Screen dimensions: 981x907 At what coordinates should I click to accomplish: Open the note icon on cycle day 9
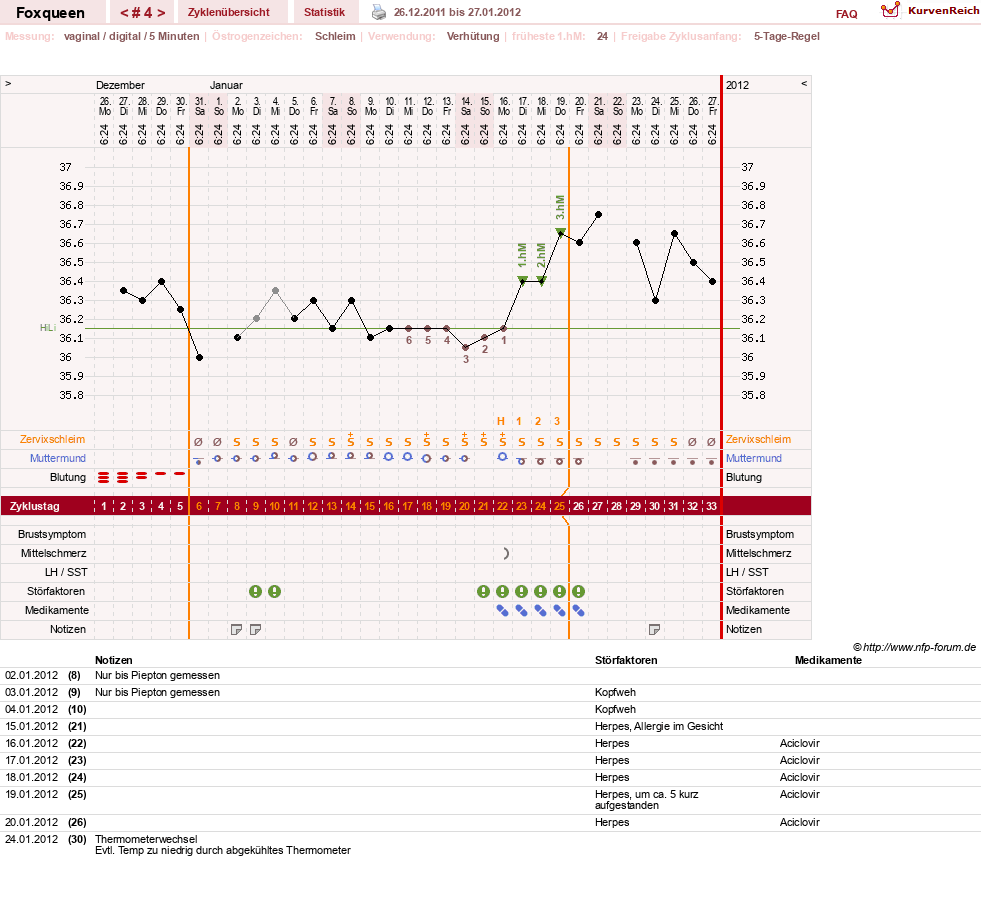pos(255,630)
